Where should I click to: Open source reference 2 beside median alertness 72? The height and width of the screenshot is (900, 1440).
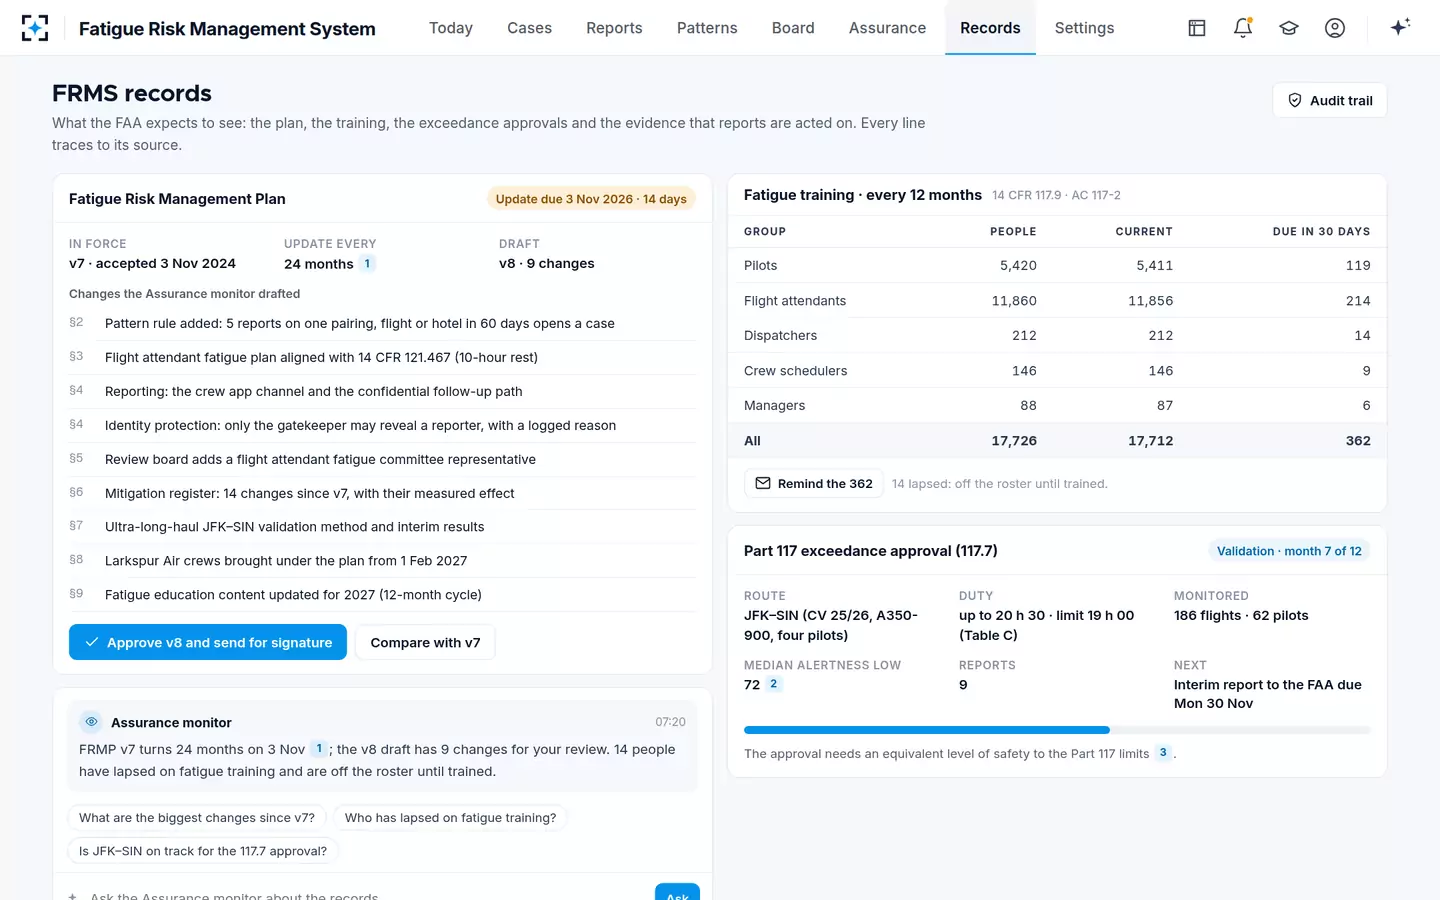[773, 684]
